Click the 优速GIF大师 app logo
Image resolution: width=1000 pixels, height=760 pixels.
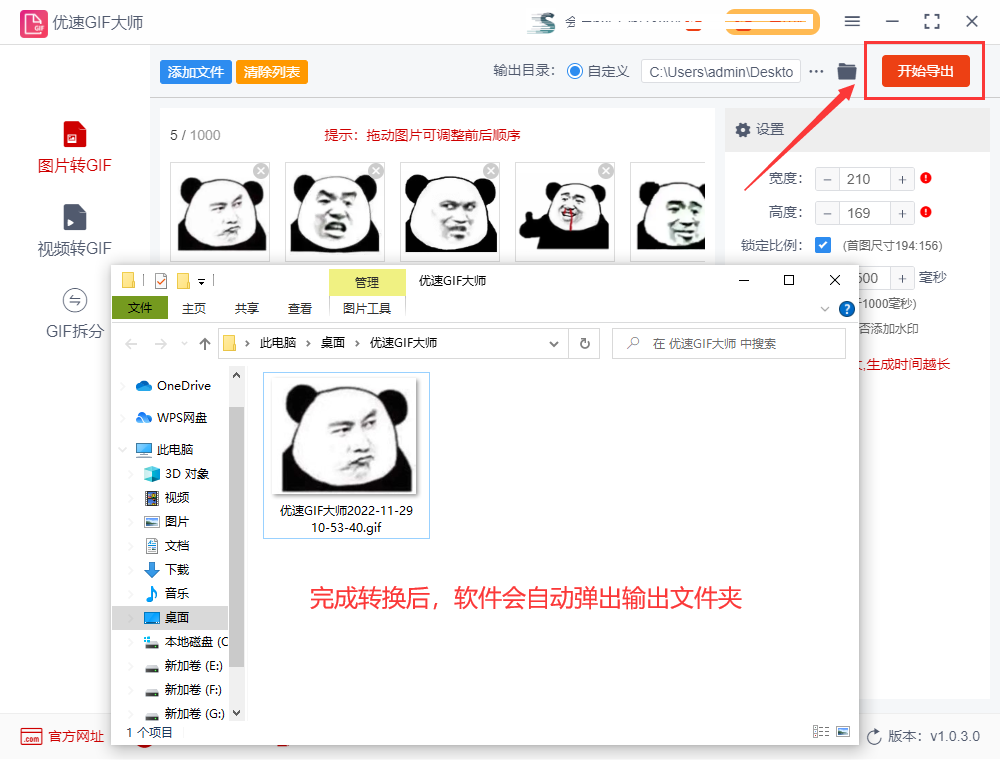pyautogui.click(x=34, y=23)
